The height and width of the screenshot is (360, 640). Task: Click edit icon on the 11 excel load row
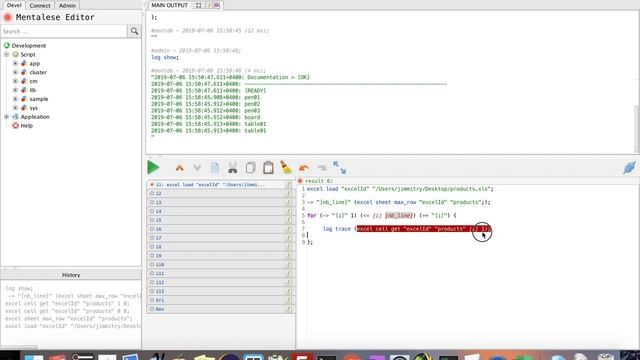click(x=289, y=185)
